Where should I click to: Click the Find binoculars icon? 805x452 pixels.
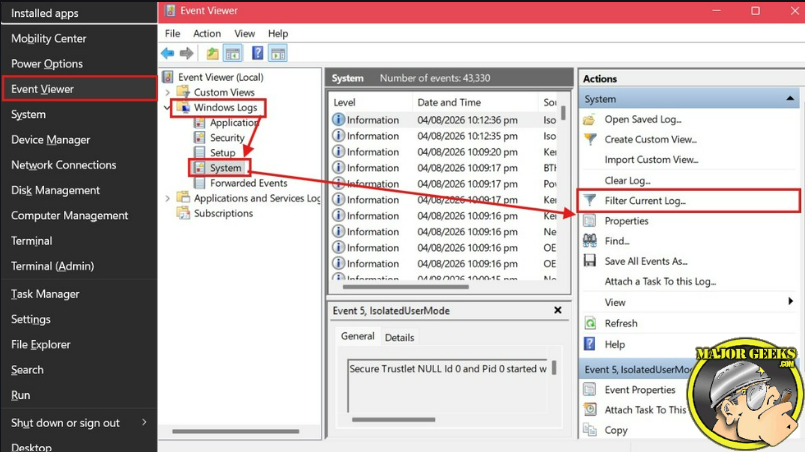pyautogui.click(x=590, y=240)
